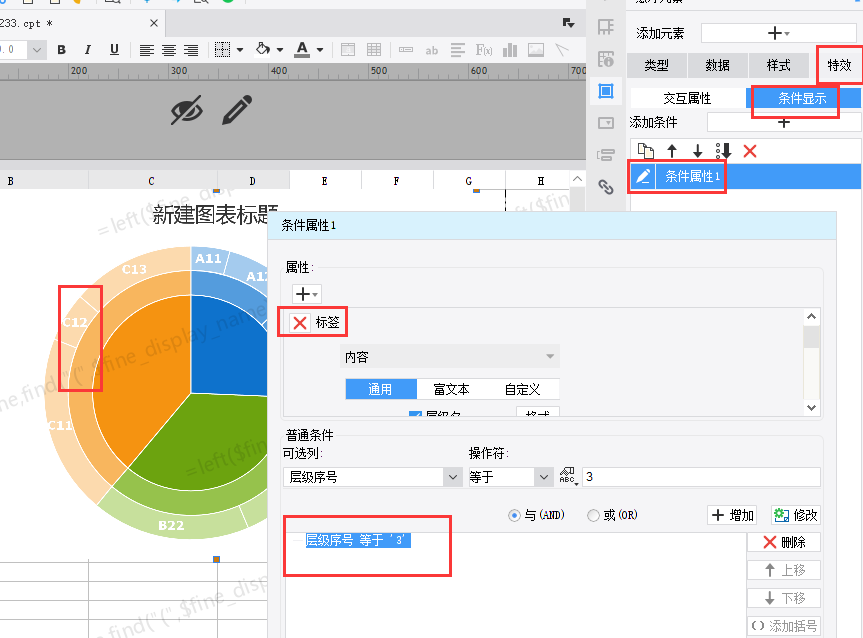Open the 属性 add-property plus dropdown
This screenshot has width=863, height=638.
coord(307,294)
